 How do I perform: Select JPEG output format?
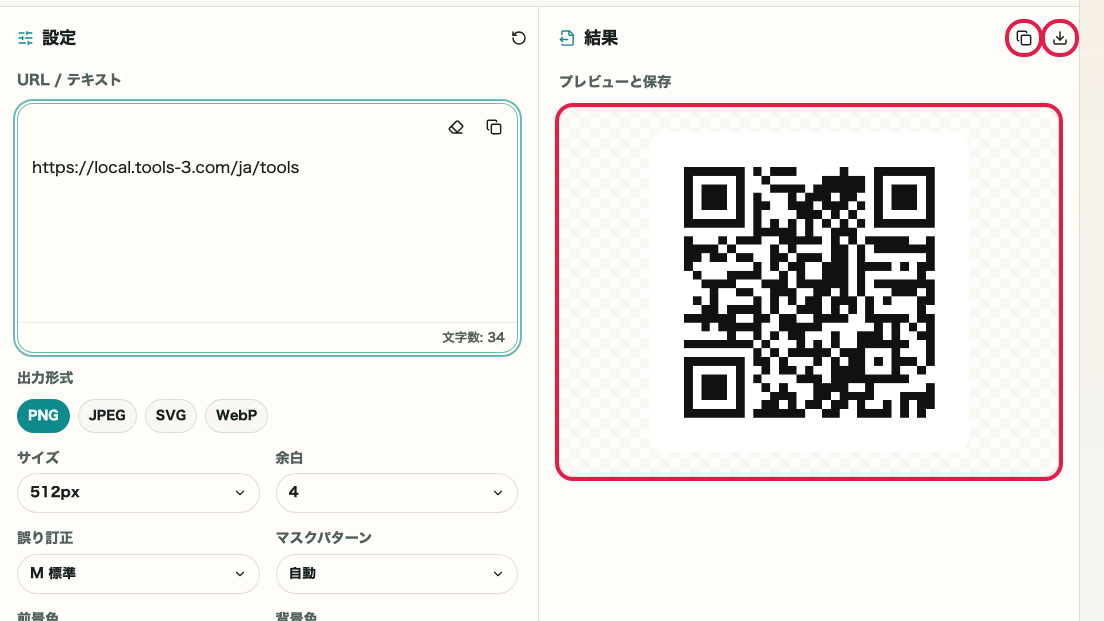click(107, 415)
